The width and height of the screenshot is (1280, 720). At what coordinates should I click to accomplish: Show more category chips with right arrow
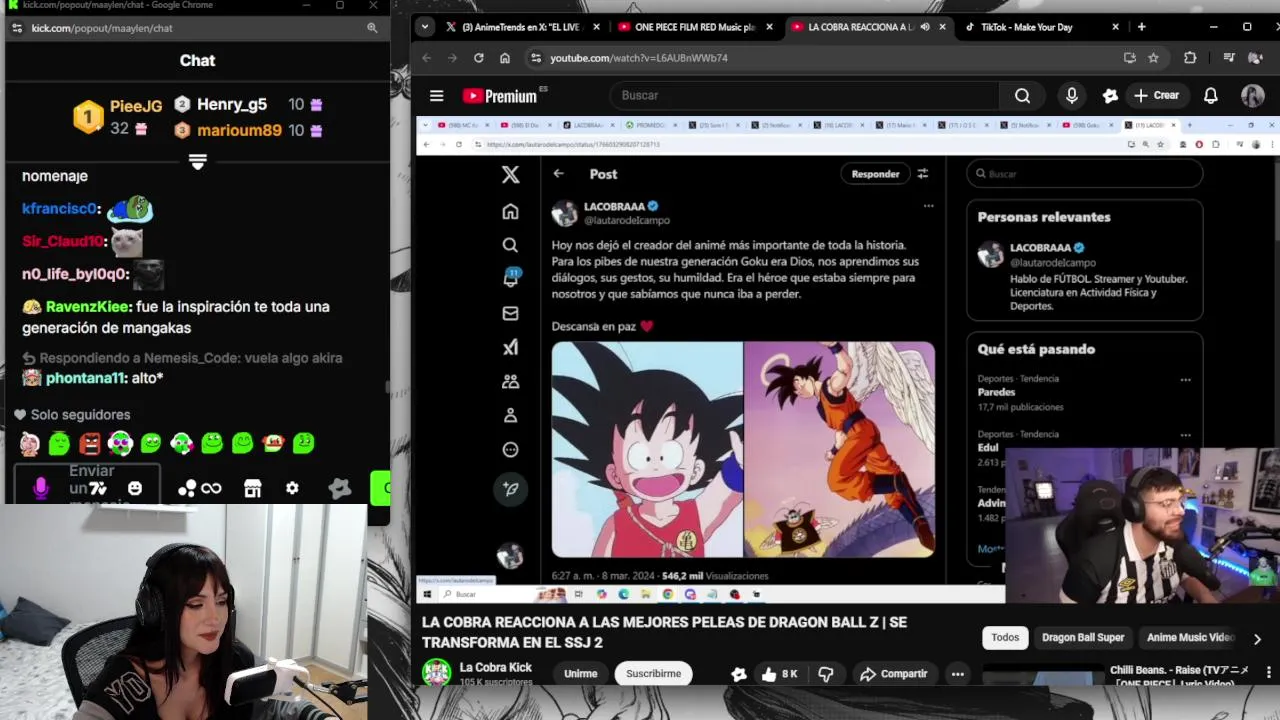point(1257,638)
